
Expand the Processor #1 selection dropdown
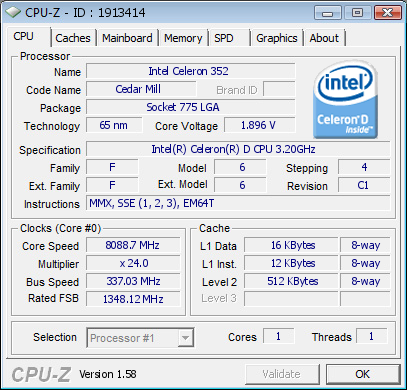[x=140, y=338]
